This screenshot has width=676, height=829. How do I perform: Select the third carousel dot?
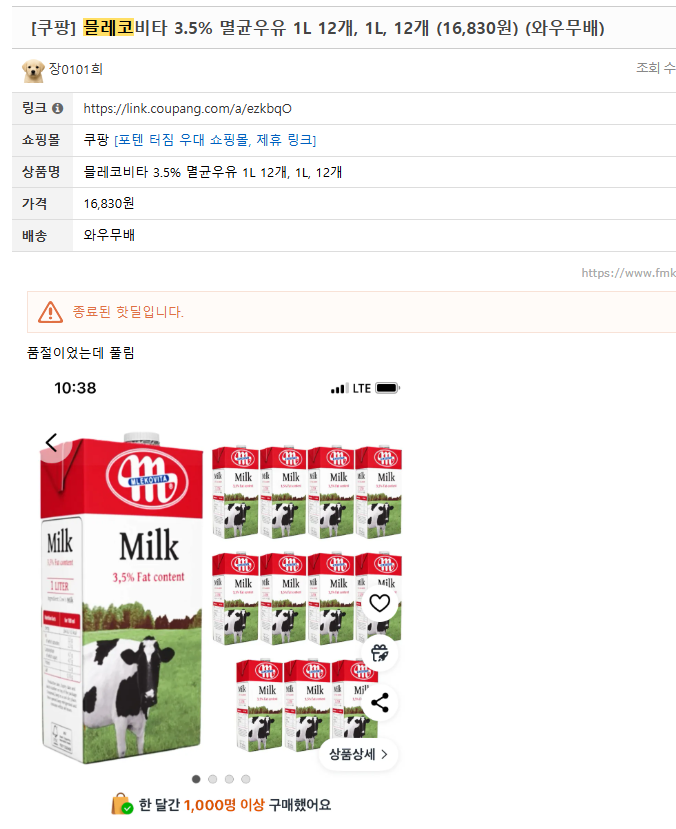pos(229,779)
